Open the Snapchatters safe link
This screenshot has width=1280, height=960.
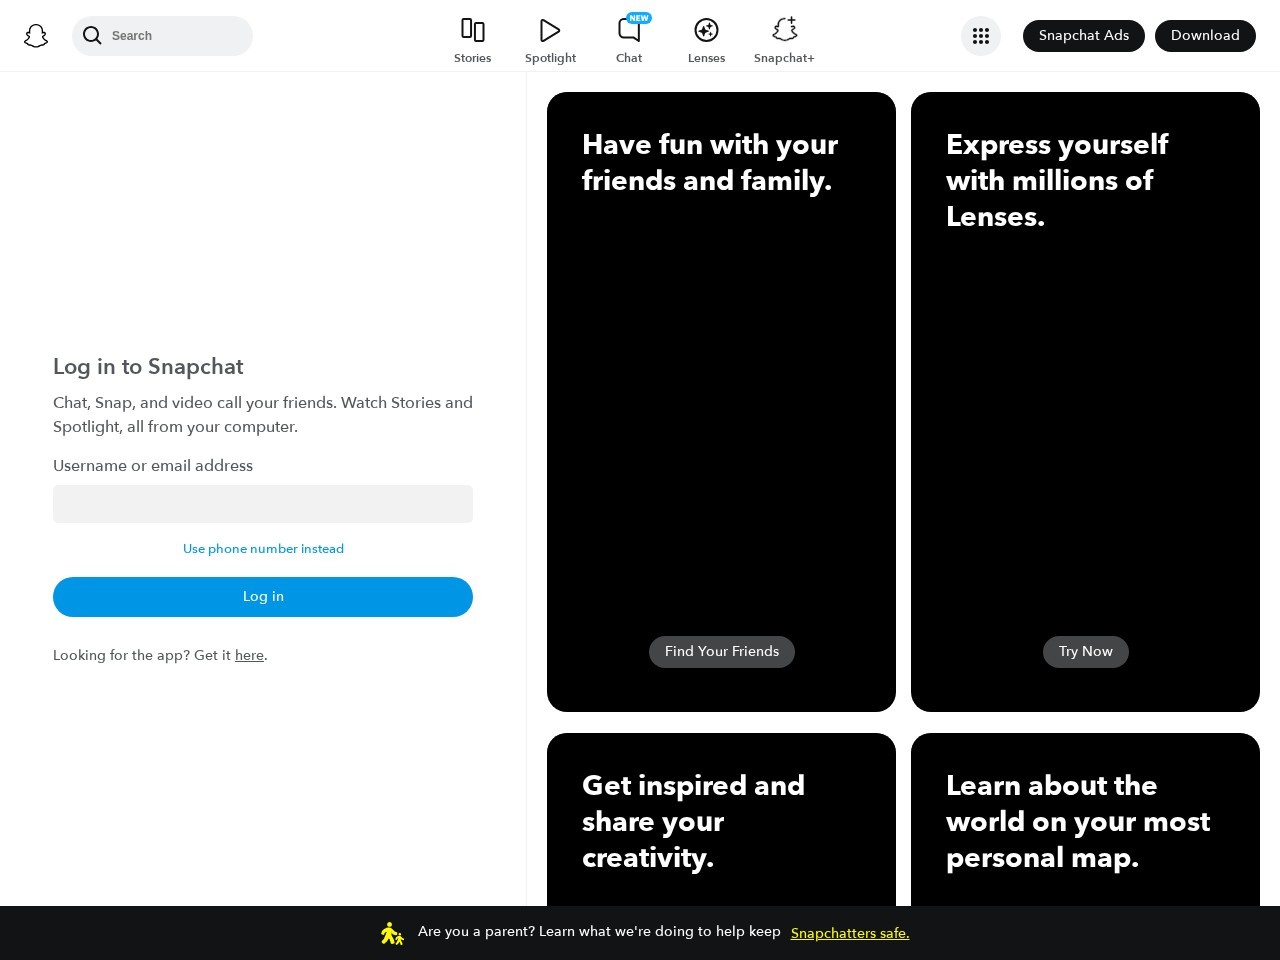point(849,933)
